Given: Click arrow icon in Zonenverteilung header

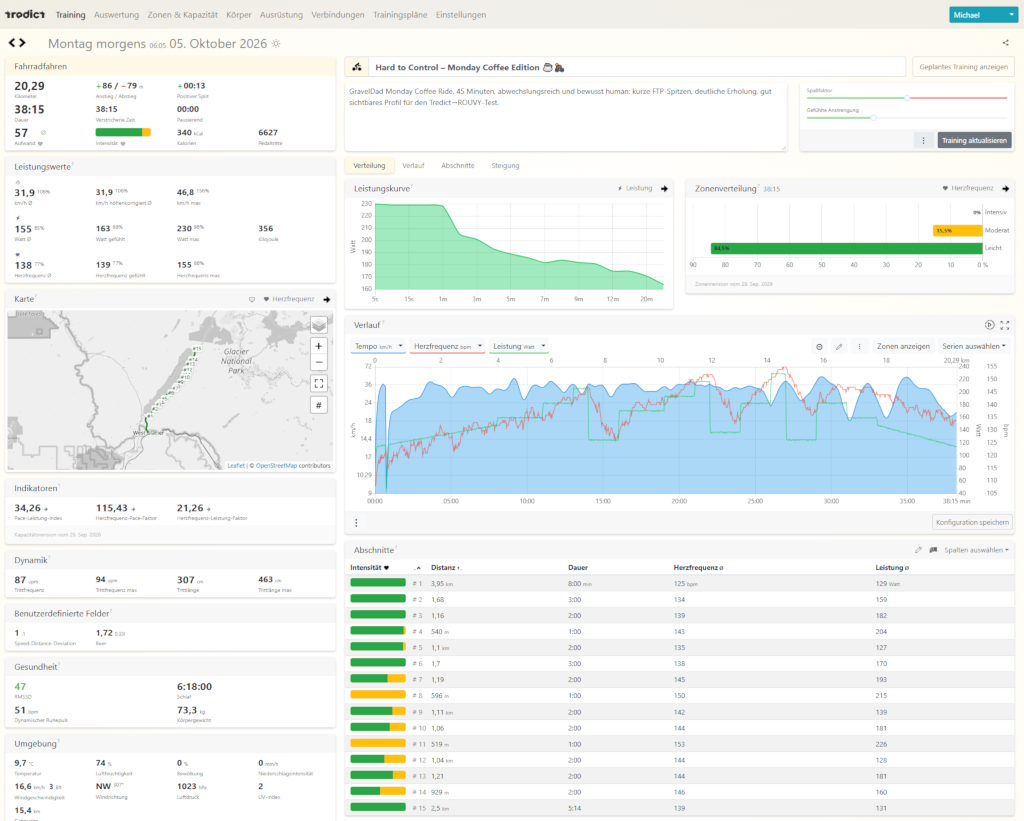Looking at the screenshot, I should (1006, 189).
